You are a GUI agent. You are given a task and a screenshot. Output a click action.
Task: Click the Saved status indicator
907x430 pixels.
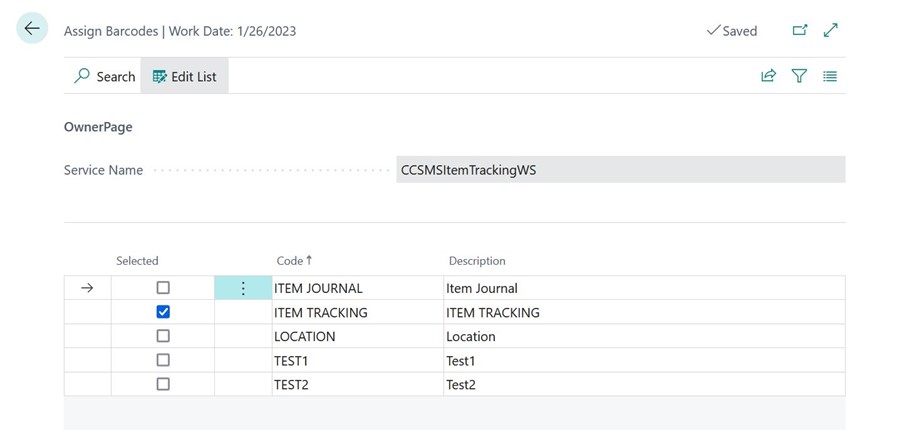click(732, 31)
